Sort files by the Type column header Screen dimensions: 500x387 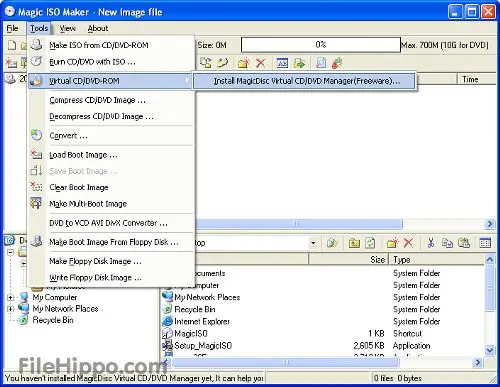pyautogui.click(x=436, y=259)
